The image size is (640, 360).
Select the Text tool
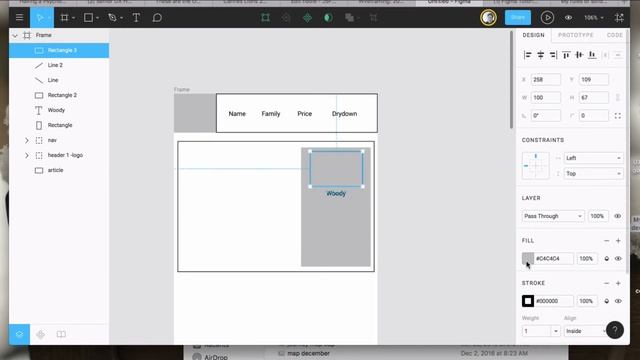pyautogui.click(x=136, y=18)
